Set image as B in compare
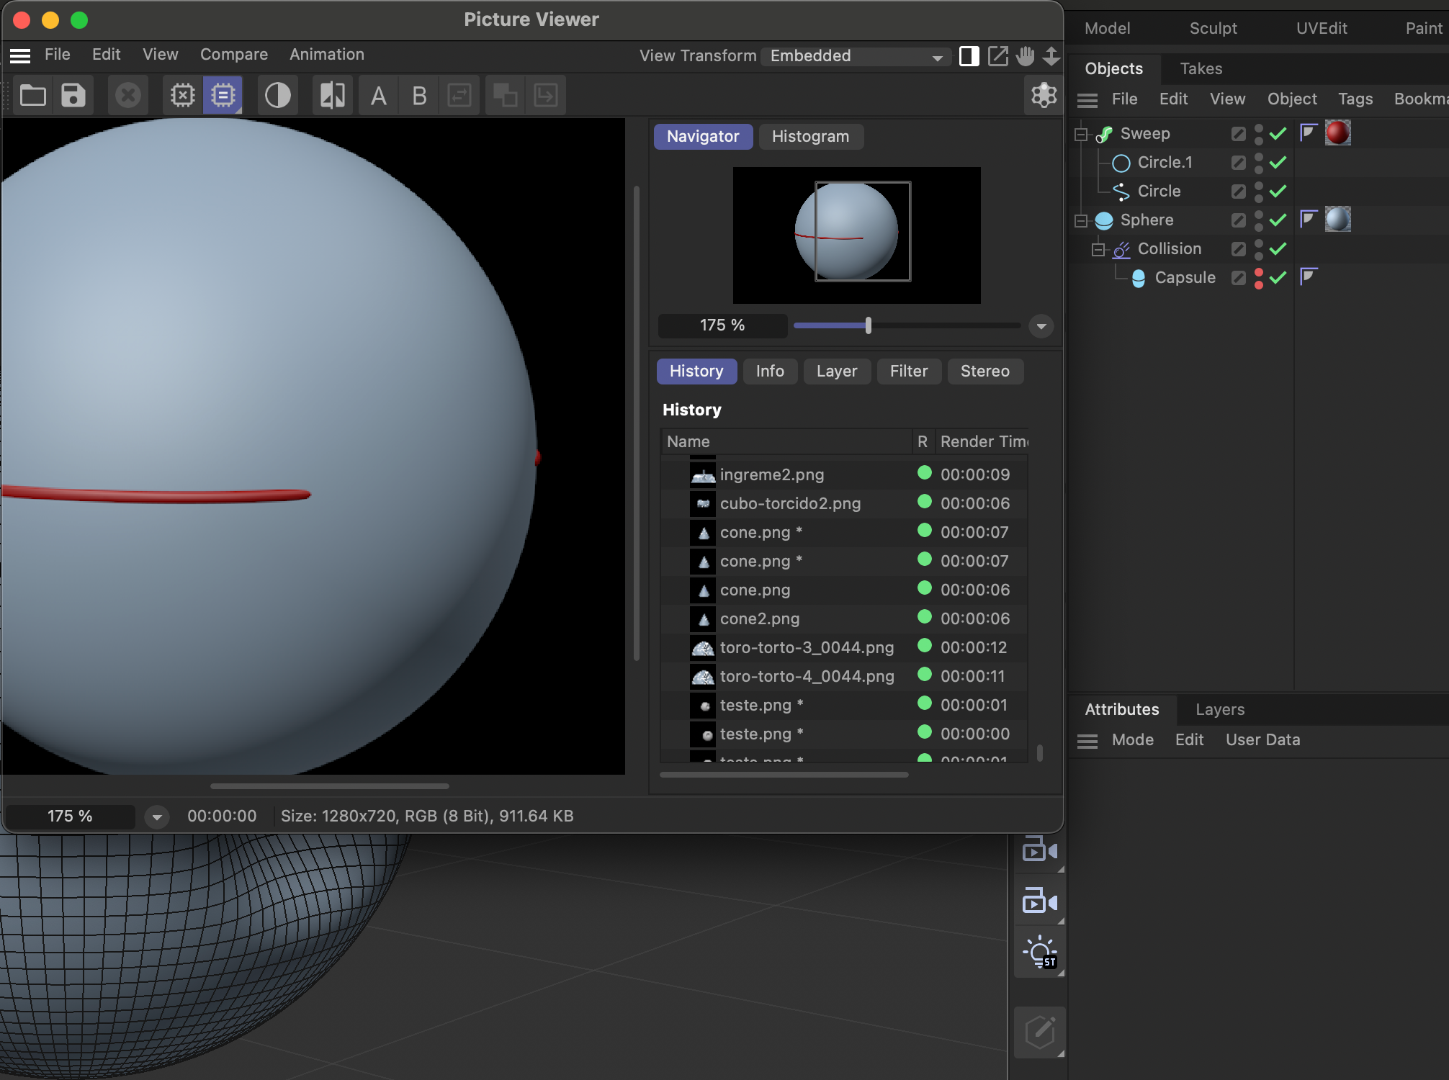The width and height of the screenshot is (1449, 1080). pyautogui.click(x=419, y=96)
